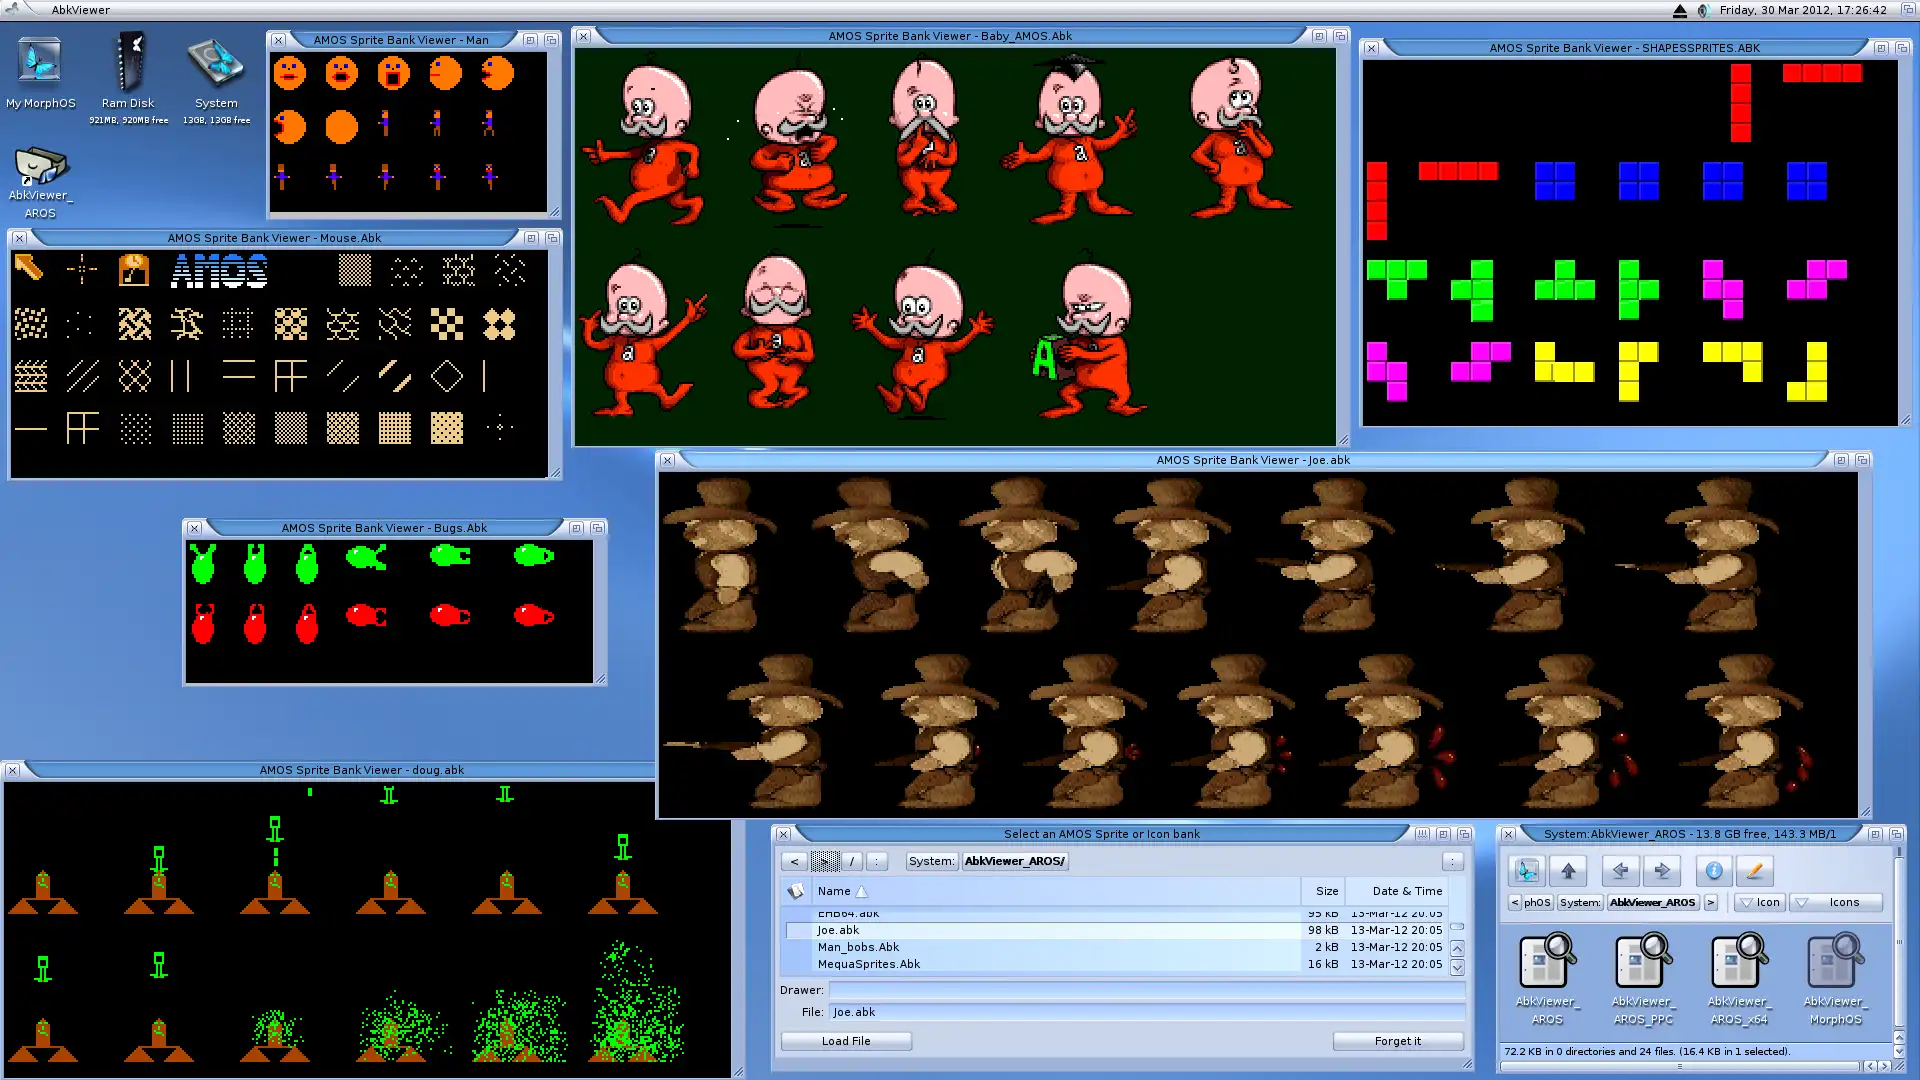
Task: Click the Load File button
Action: (846, 1041)
